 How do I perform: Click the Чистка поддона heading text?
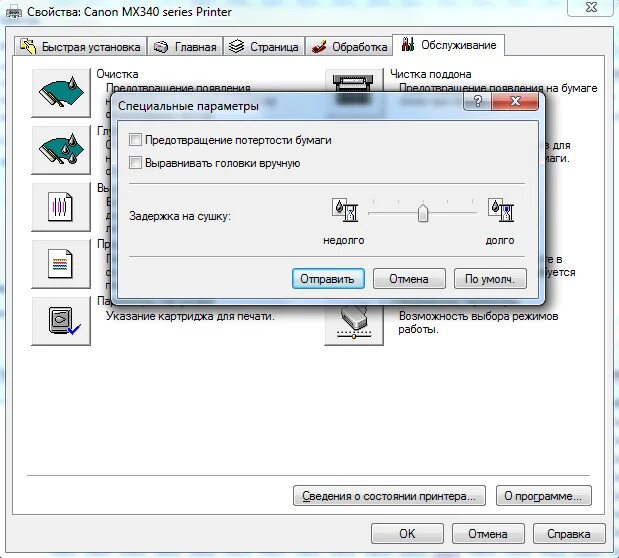point(431,74)
